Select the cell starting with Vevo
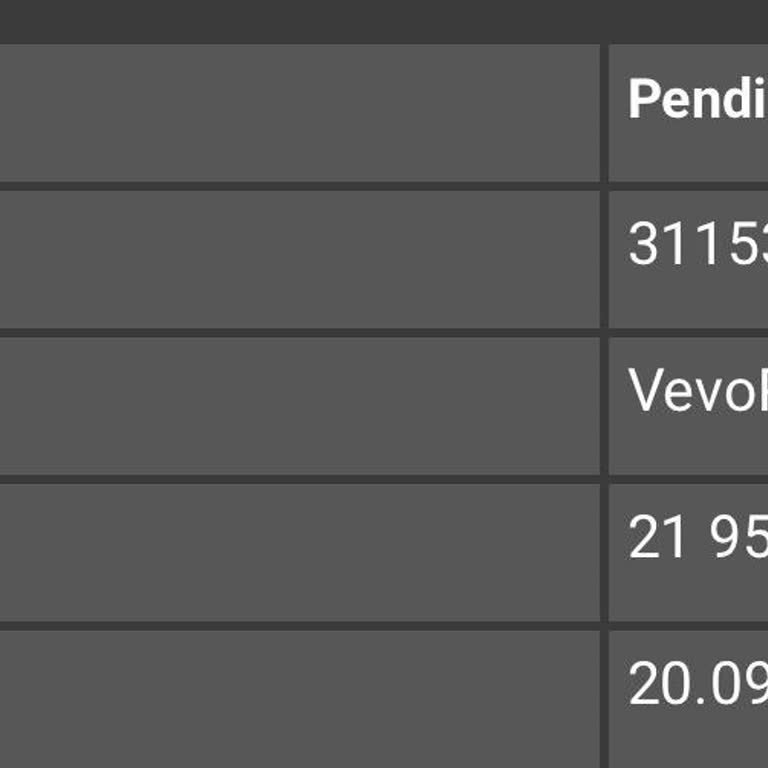The height and width of the screenshot is (768, 768). pyautogui.click(x=690, y=405)
